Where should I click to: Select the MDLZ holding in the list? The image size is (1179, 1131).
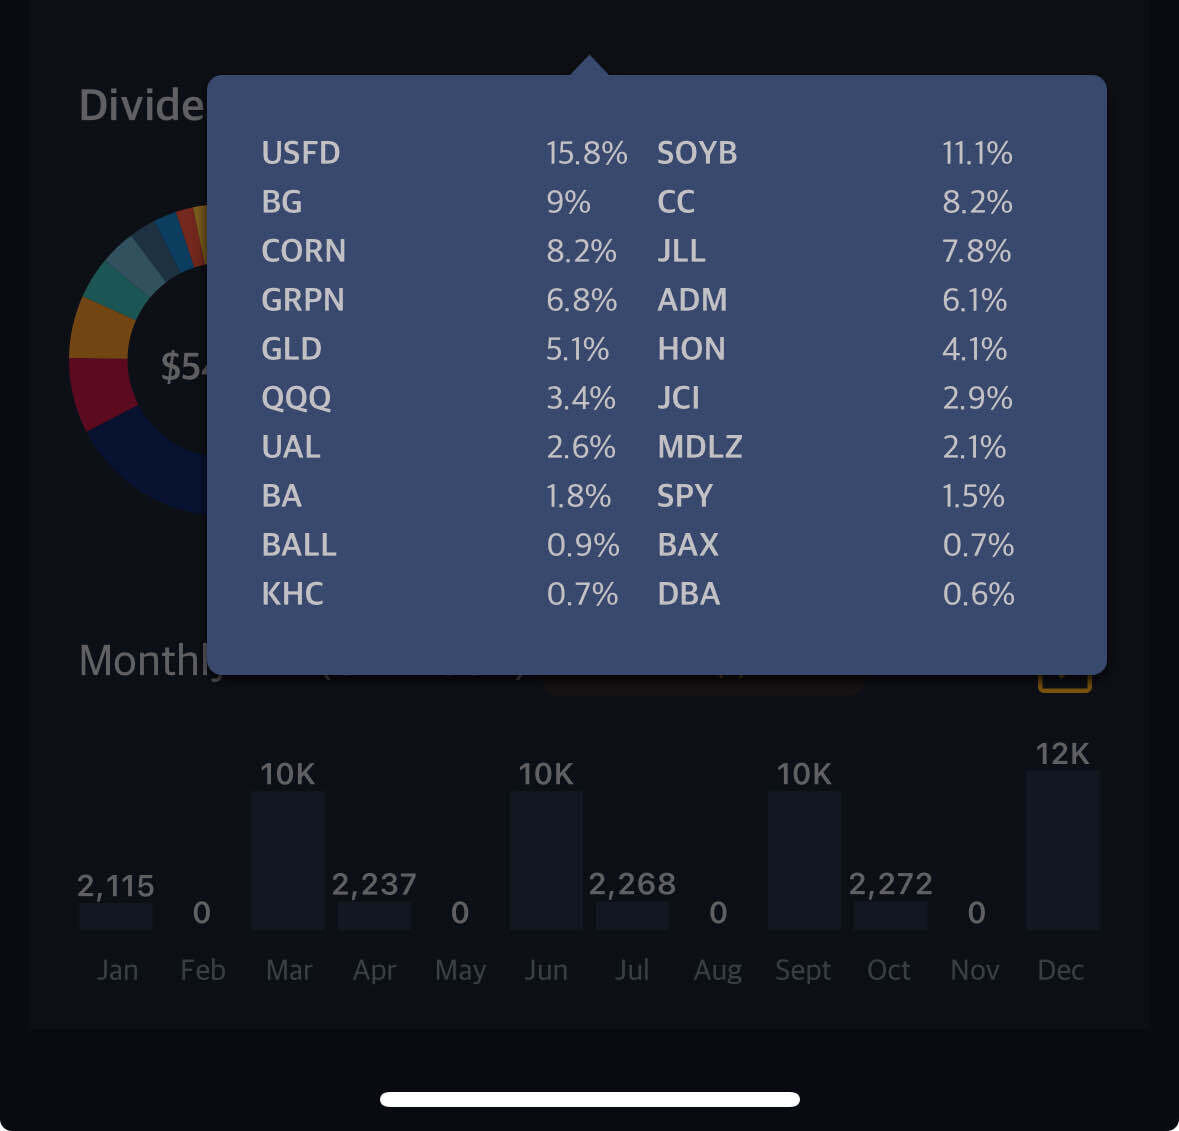coord(700,447)
